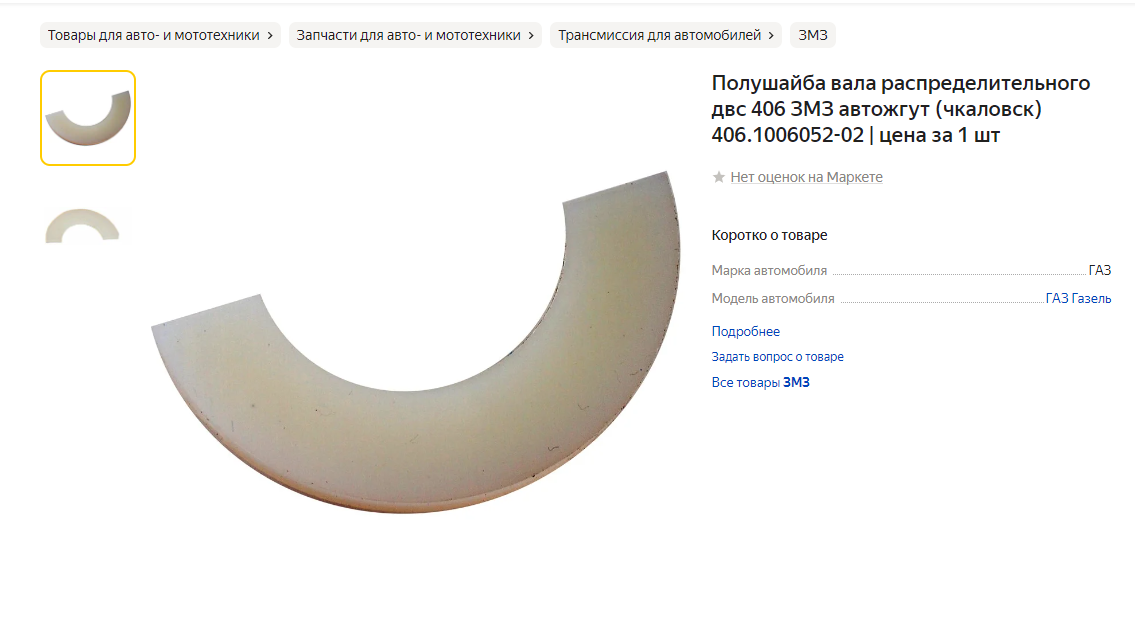1135x626 pixels.
Task: Expand details via Подробнее link
Action: coord(746,331)
